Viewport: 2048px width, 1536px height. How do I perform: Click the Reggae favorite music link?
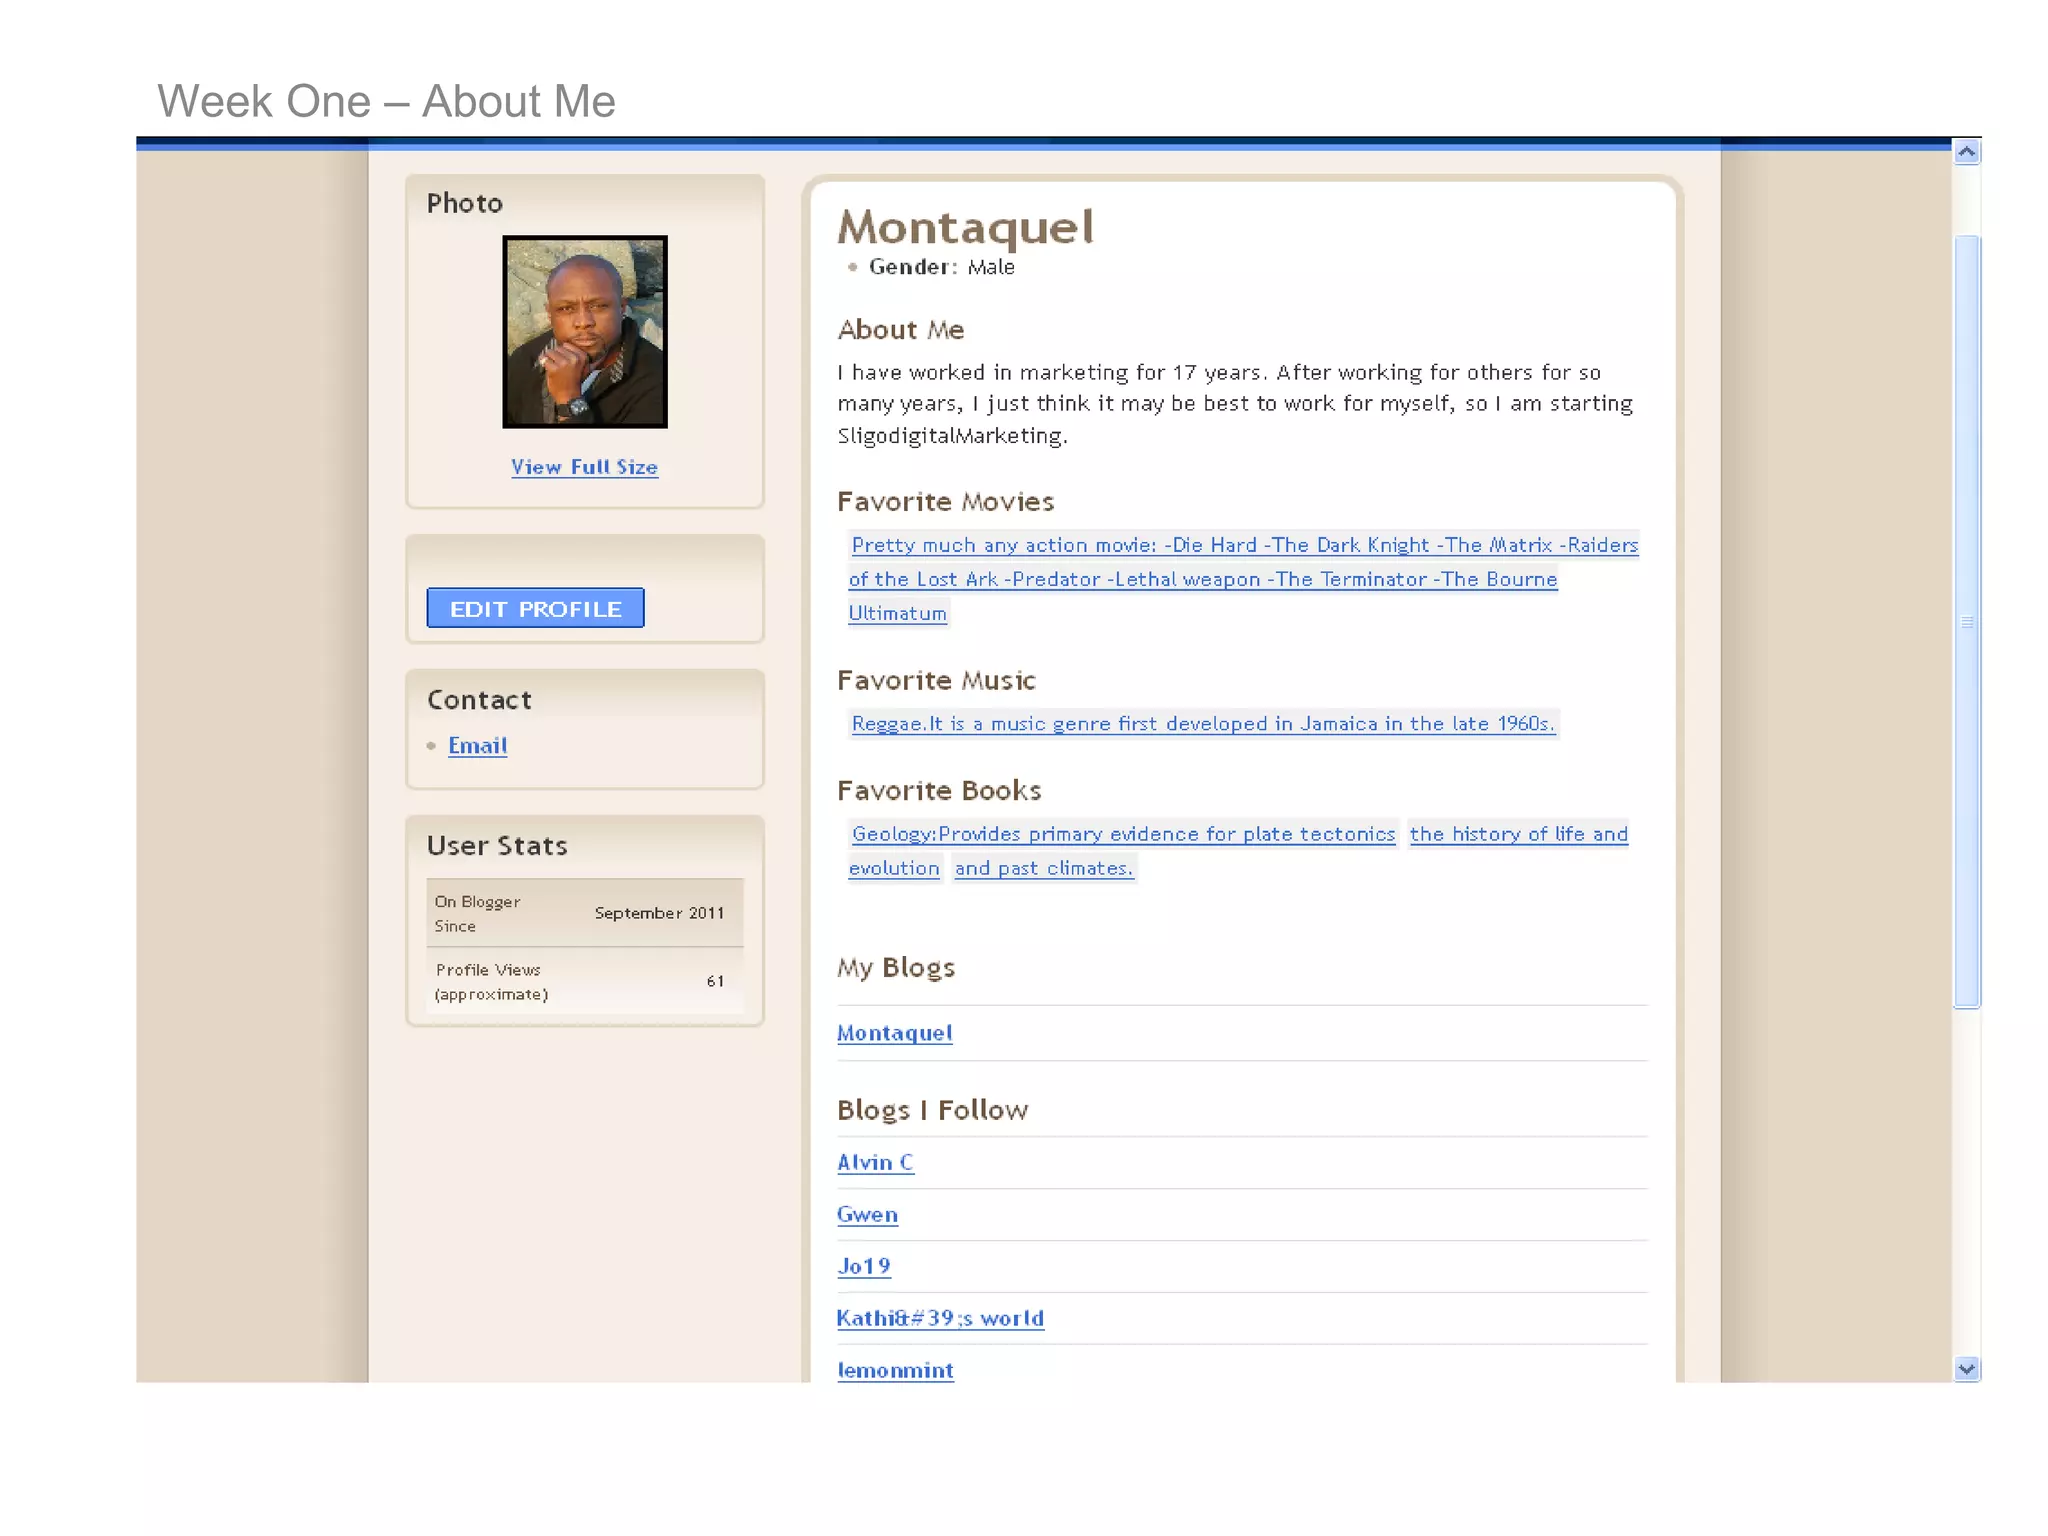tap(1202, 723)
